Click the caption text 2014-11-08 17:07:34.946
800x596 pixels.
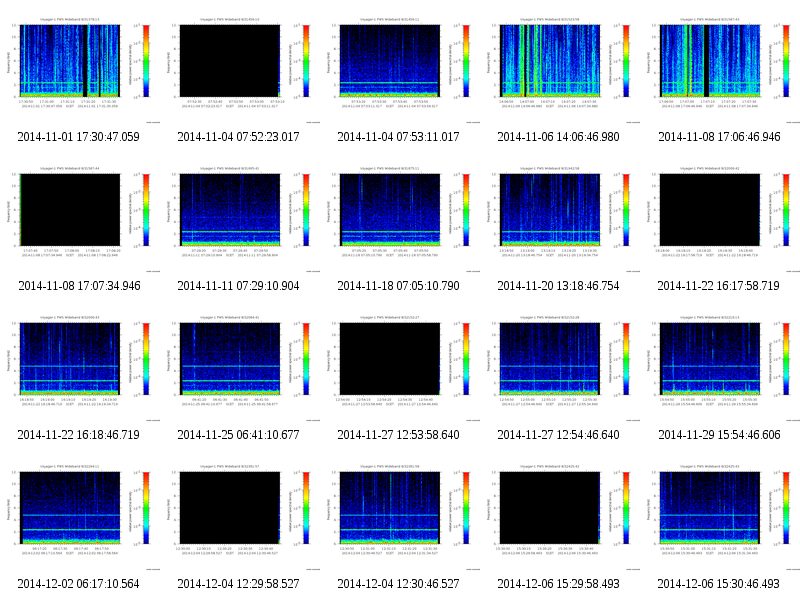click(79, 286)
